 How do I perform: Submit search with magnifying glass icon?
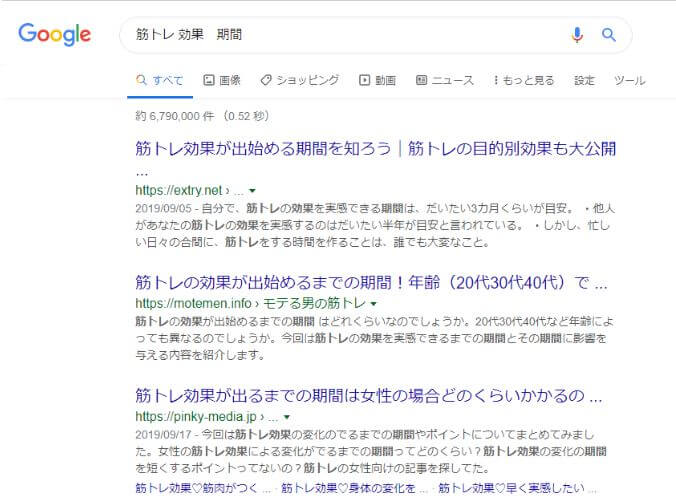(x=608, y=35)
